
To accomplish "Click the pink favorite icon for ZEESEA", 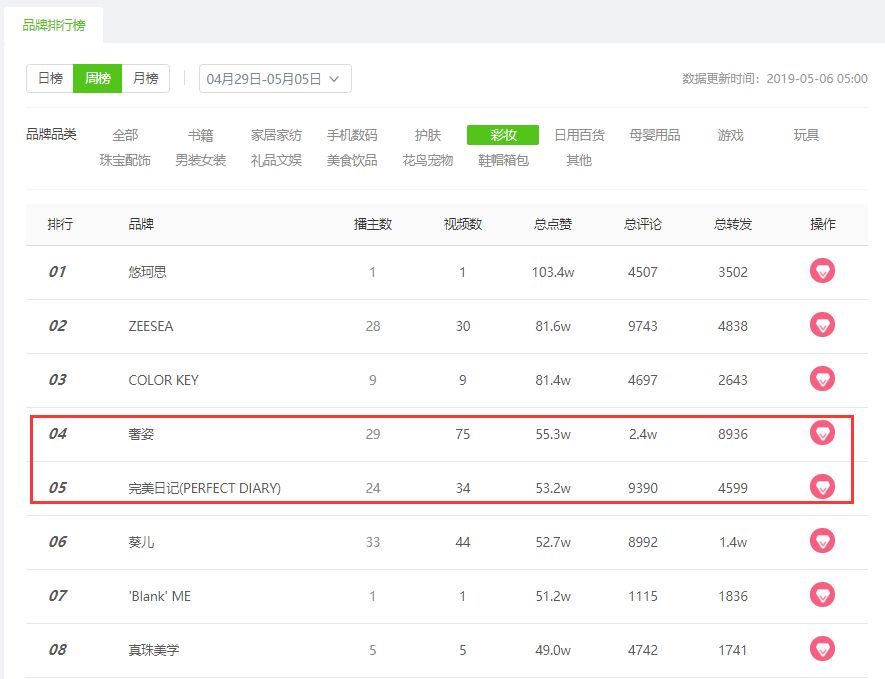I will [x=822, y=325].
